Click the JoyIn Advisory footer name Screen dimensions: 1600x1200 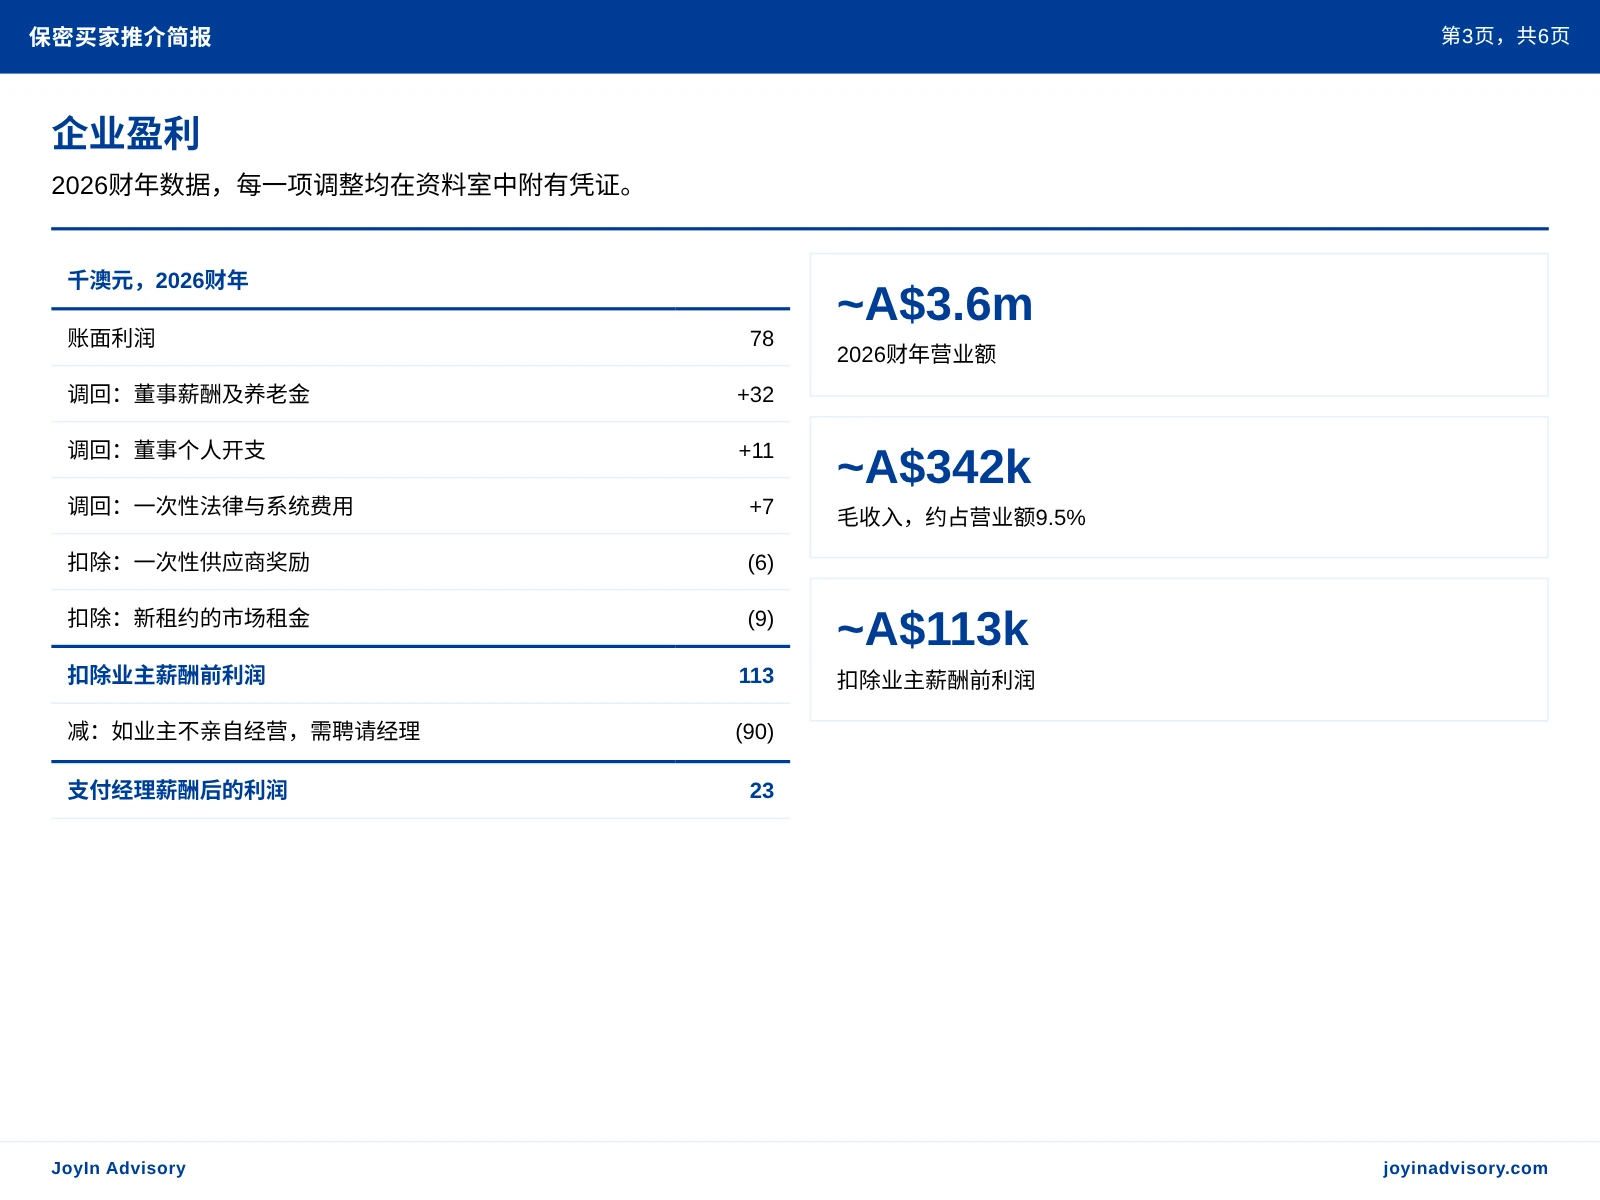pos(119,1168)
